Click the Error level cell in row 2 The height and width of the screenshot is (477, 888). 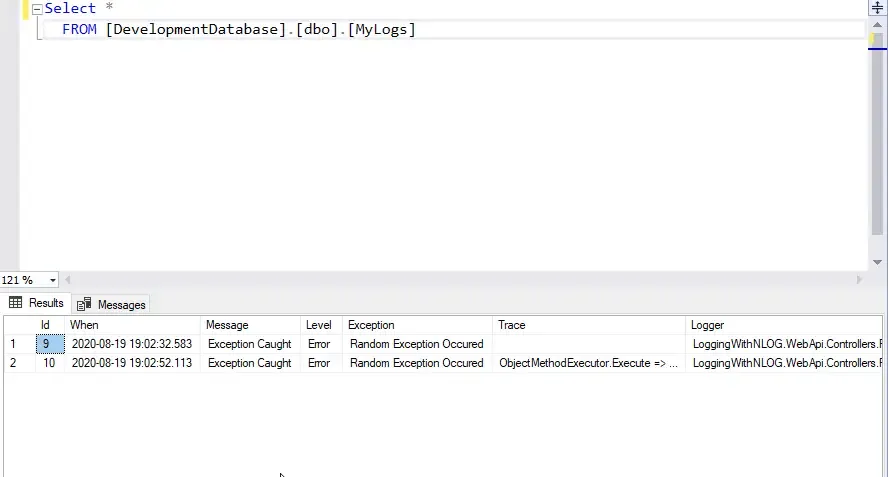point(321,363)
